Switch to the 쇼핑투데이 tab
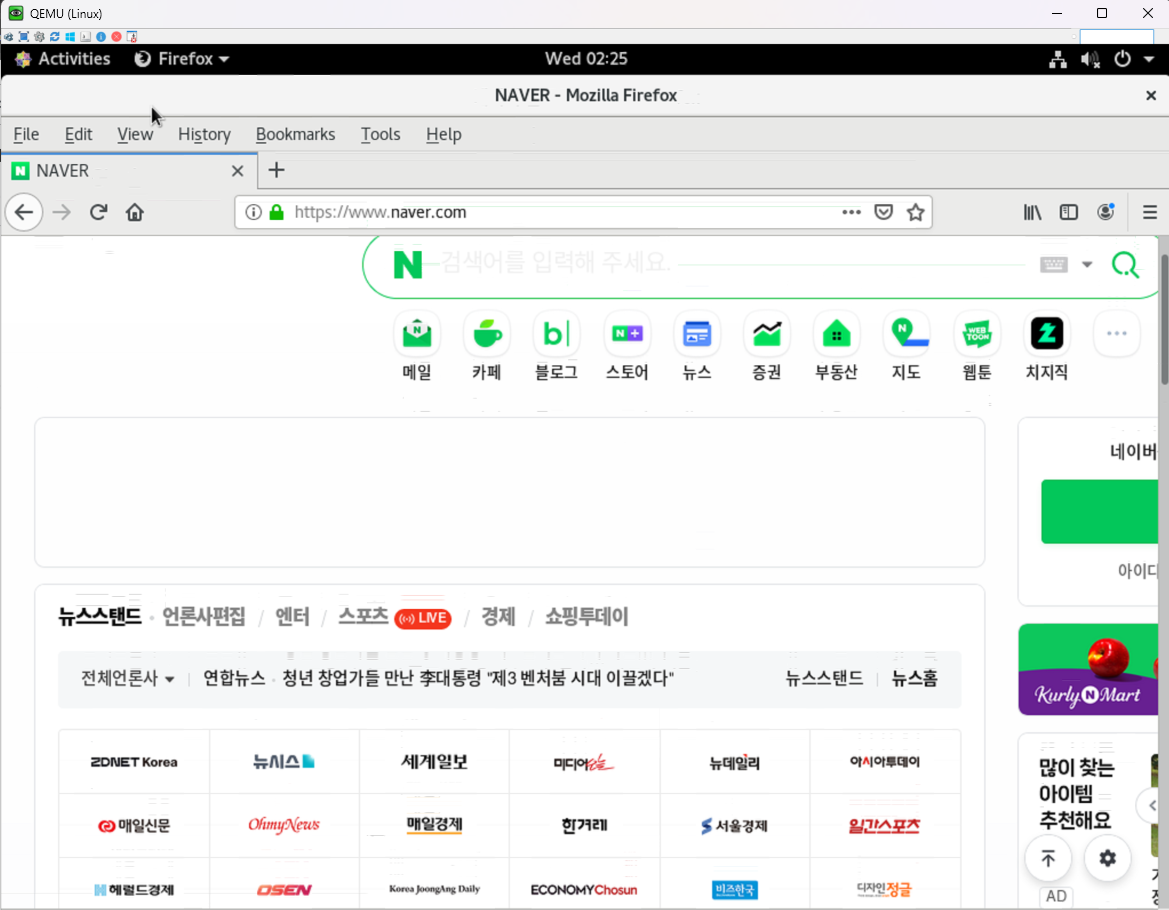Image resolution: width=1169 pixels, height=910 pixels. tap(587, 616)
